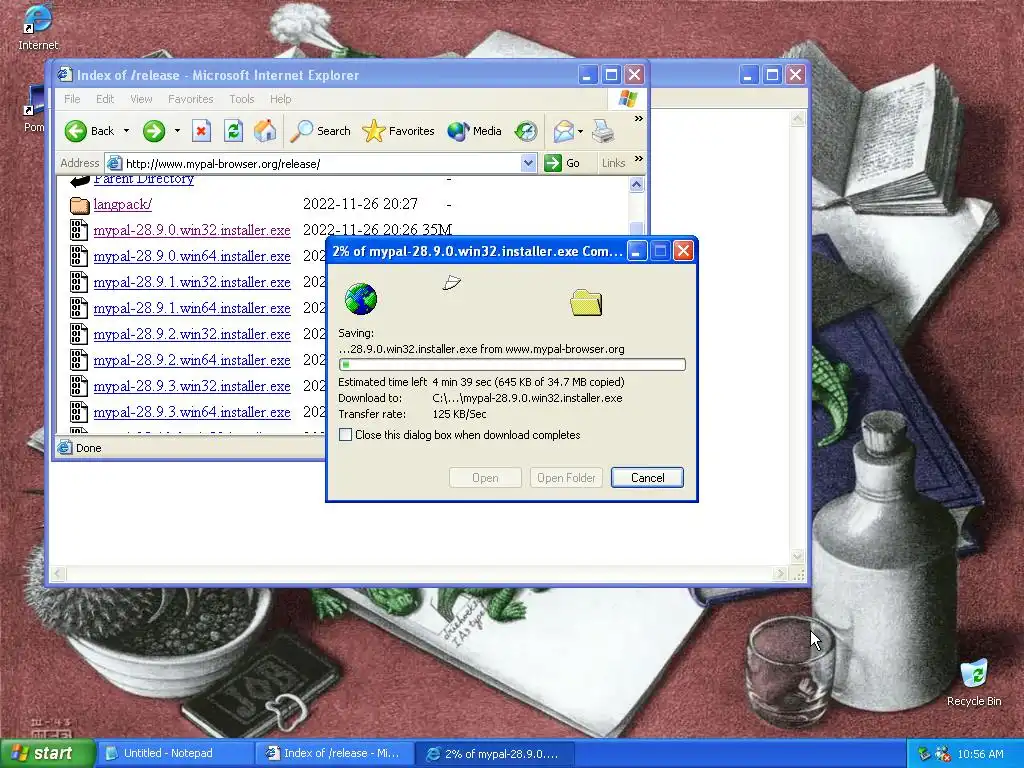
Task: Click the 2% of mypal taskbar button
Action: [495, 753]
